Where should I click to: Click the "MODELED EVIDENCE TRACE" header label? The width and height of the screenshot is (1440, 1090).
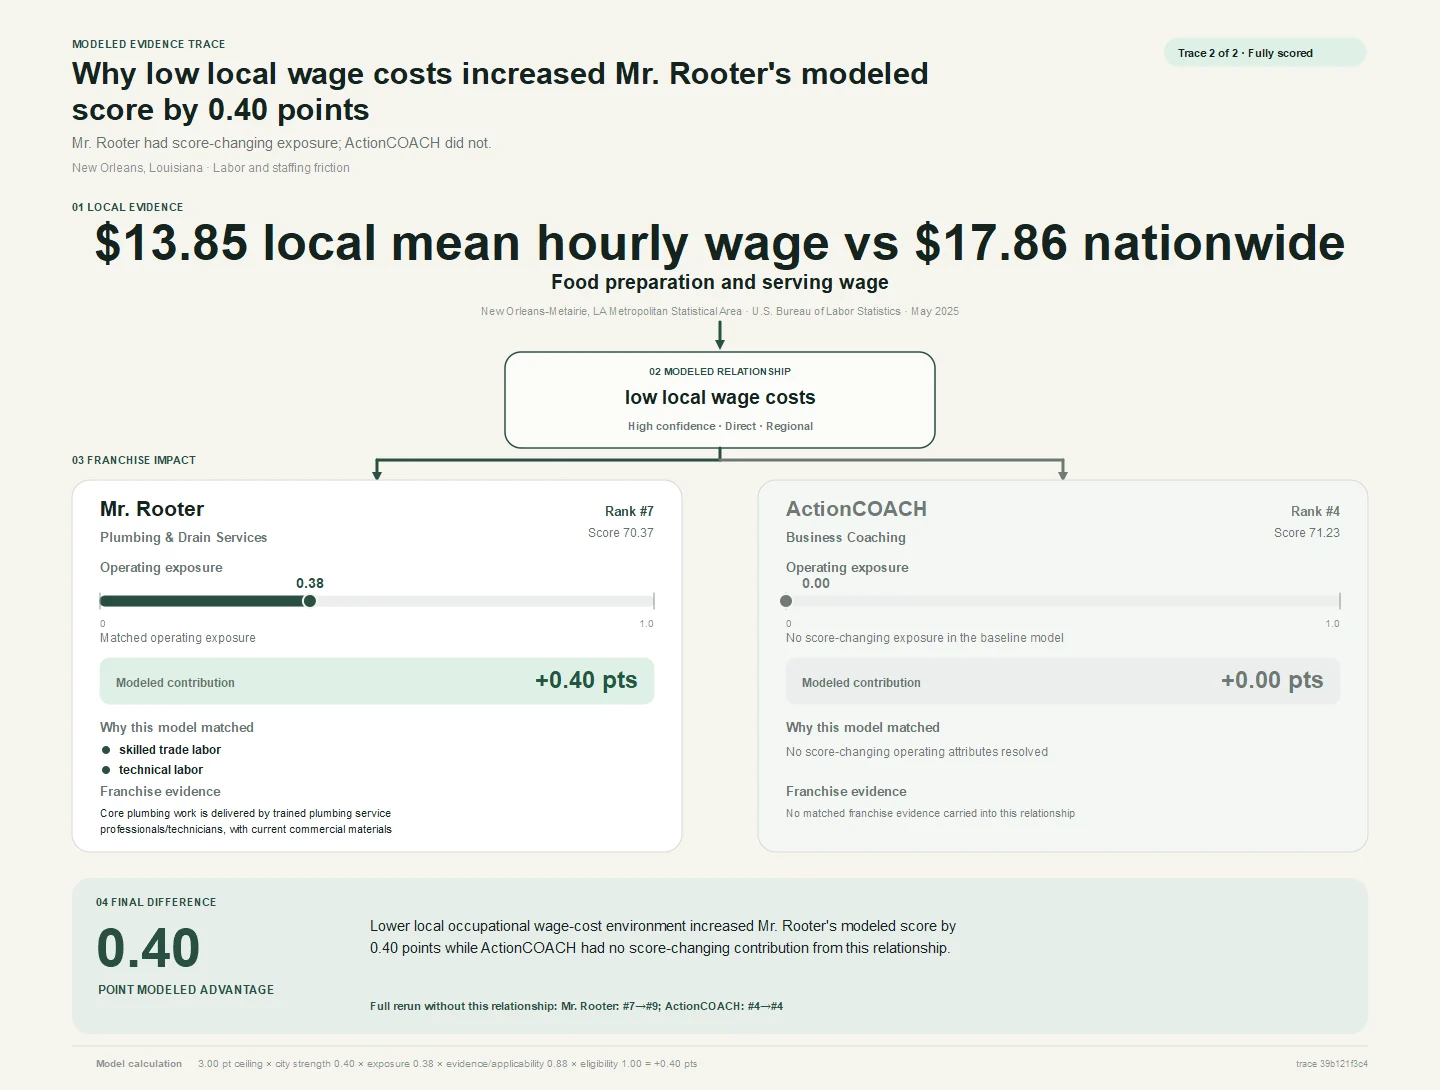(149, 44)
